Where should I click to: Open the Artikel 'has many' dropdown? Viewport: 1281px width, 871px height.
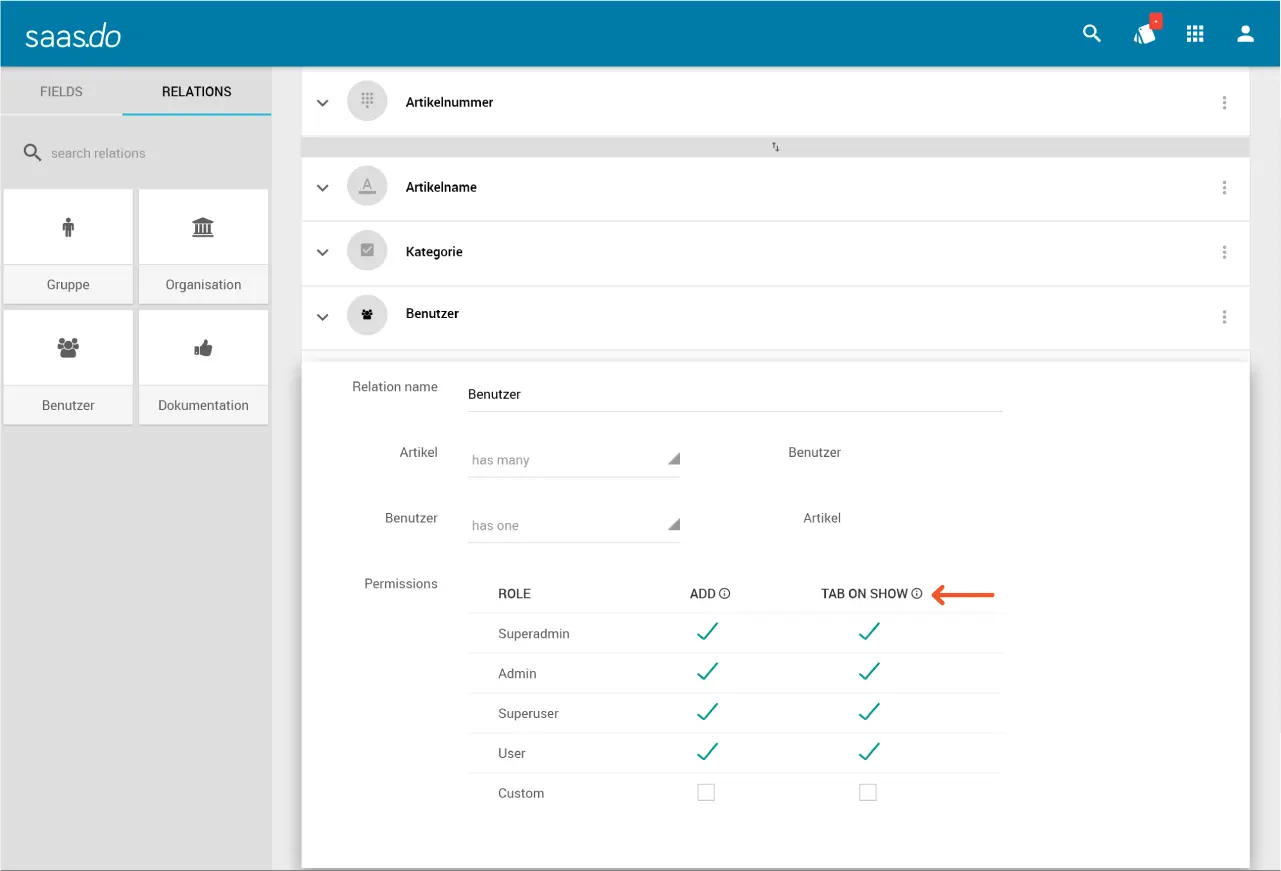(574, 460)
